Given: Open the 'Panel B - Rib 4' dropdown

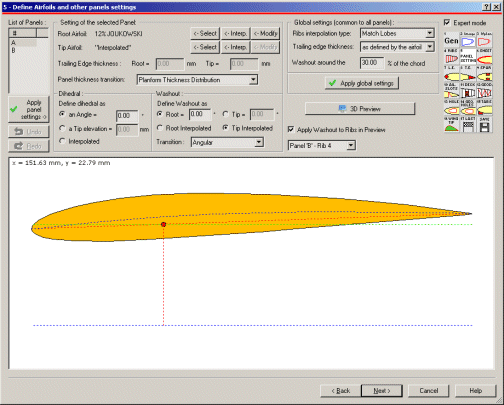Looking at the screenshot, I should pyautogui.click(x=322, y=145).
